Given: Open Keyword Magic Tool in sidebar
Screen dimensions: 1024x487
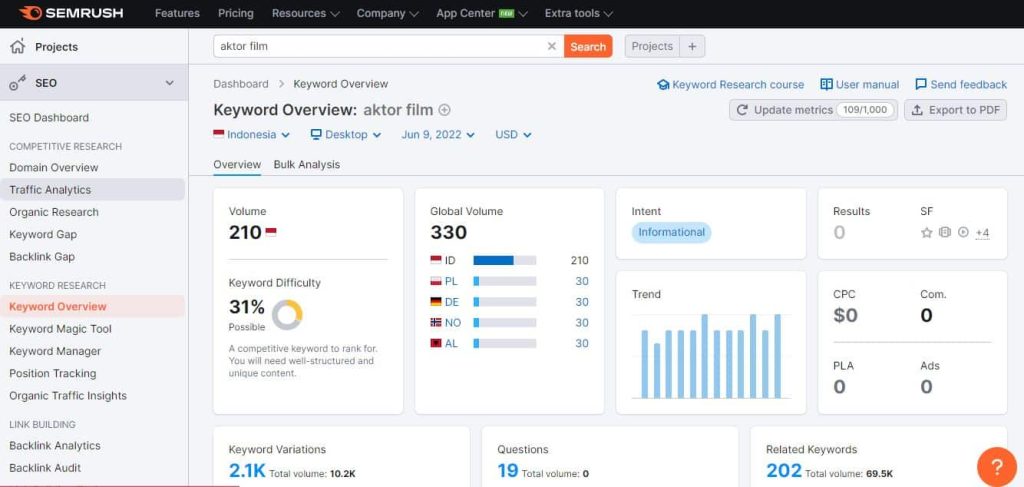Looking at the screenshot, I should click(x=61, y=329).
